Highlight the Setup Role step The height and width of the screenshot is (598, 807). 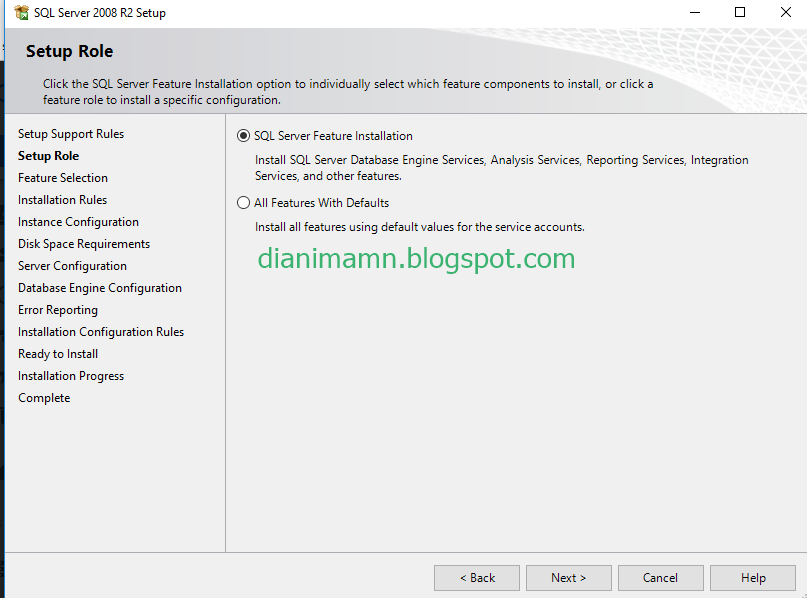(48, 155)
